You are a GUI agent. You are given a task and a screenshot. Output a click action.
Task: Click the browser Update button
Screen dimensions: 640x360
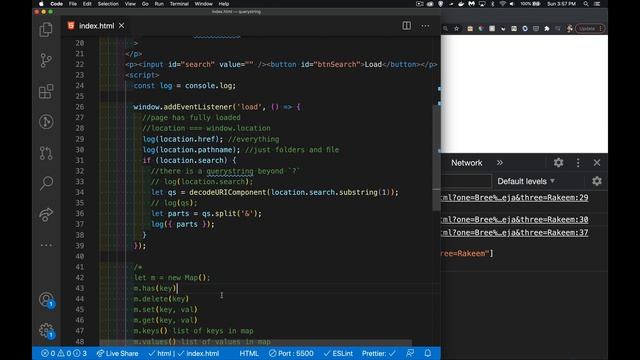[x=590, y=29]
